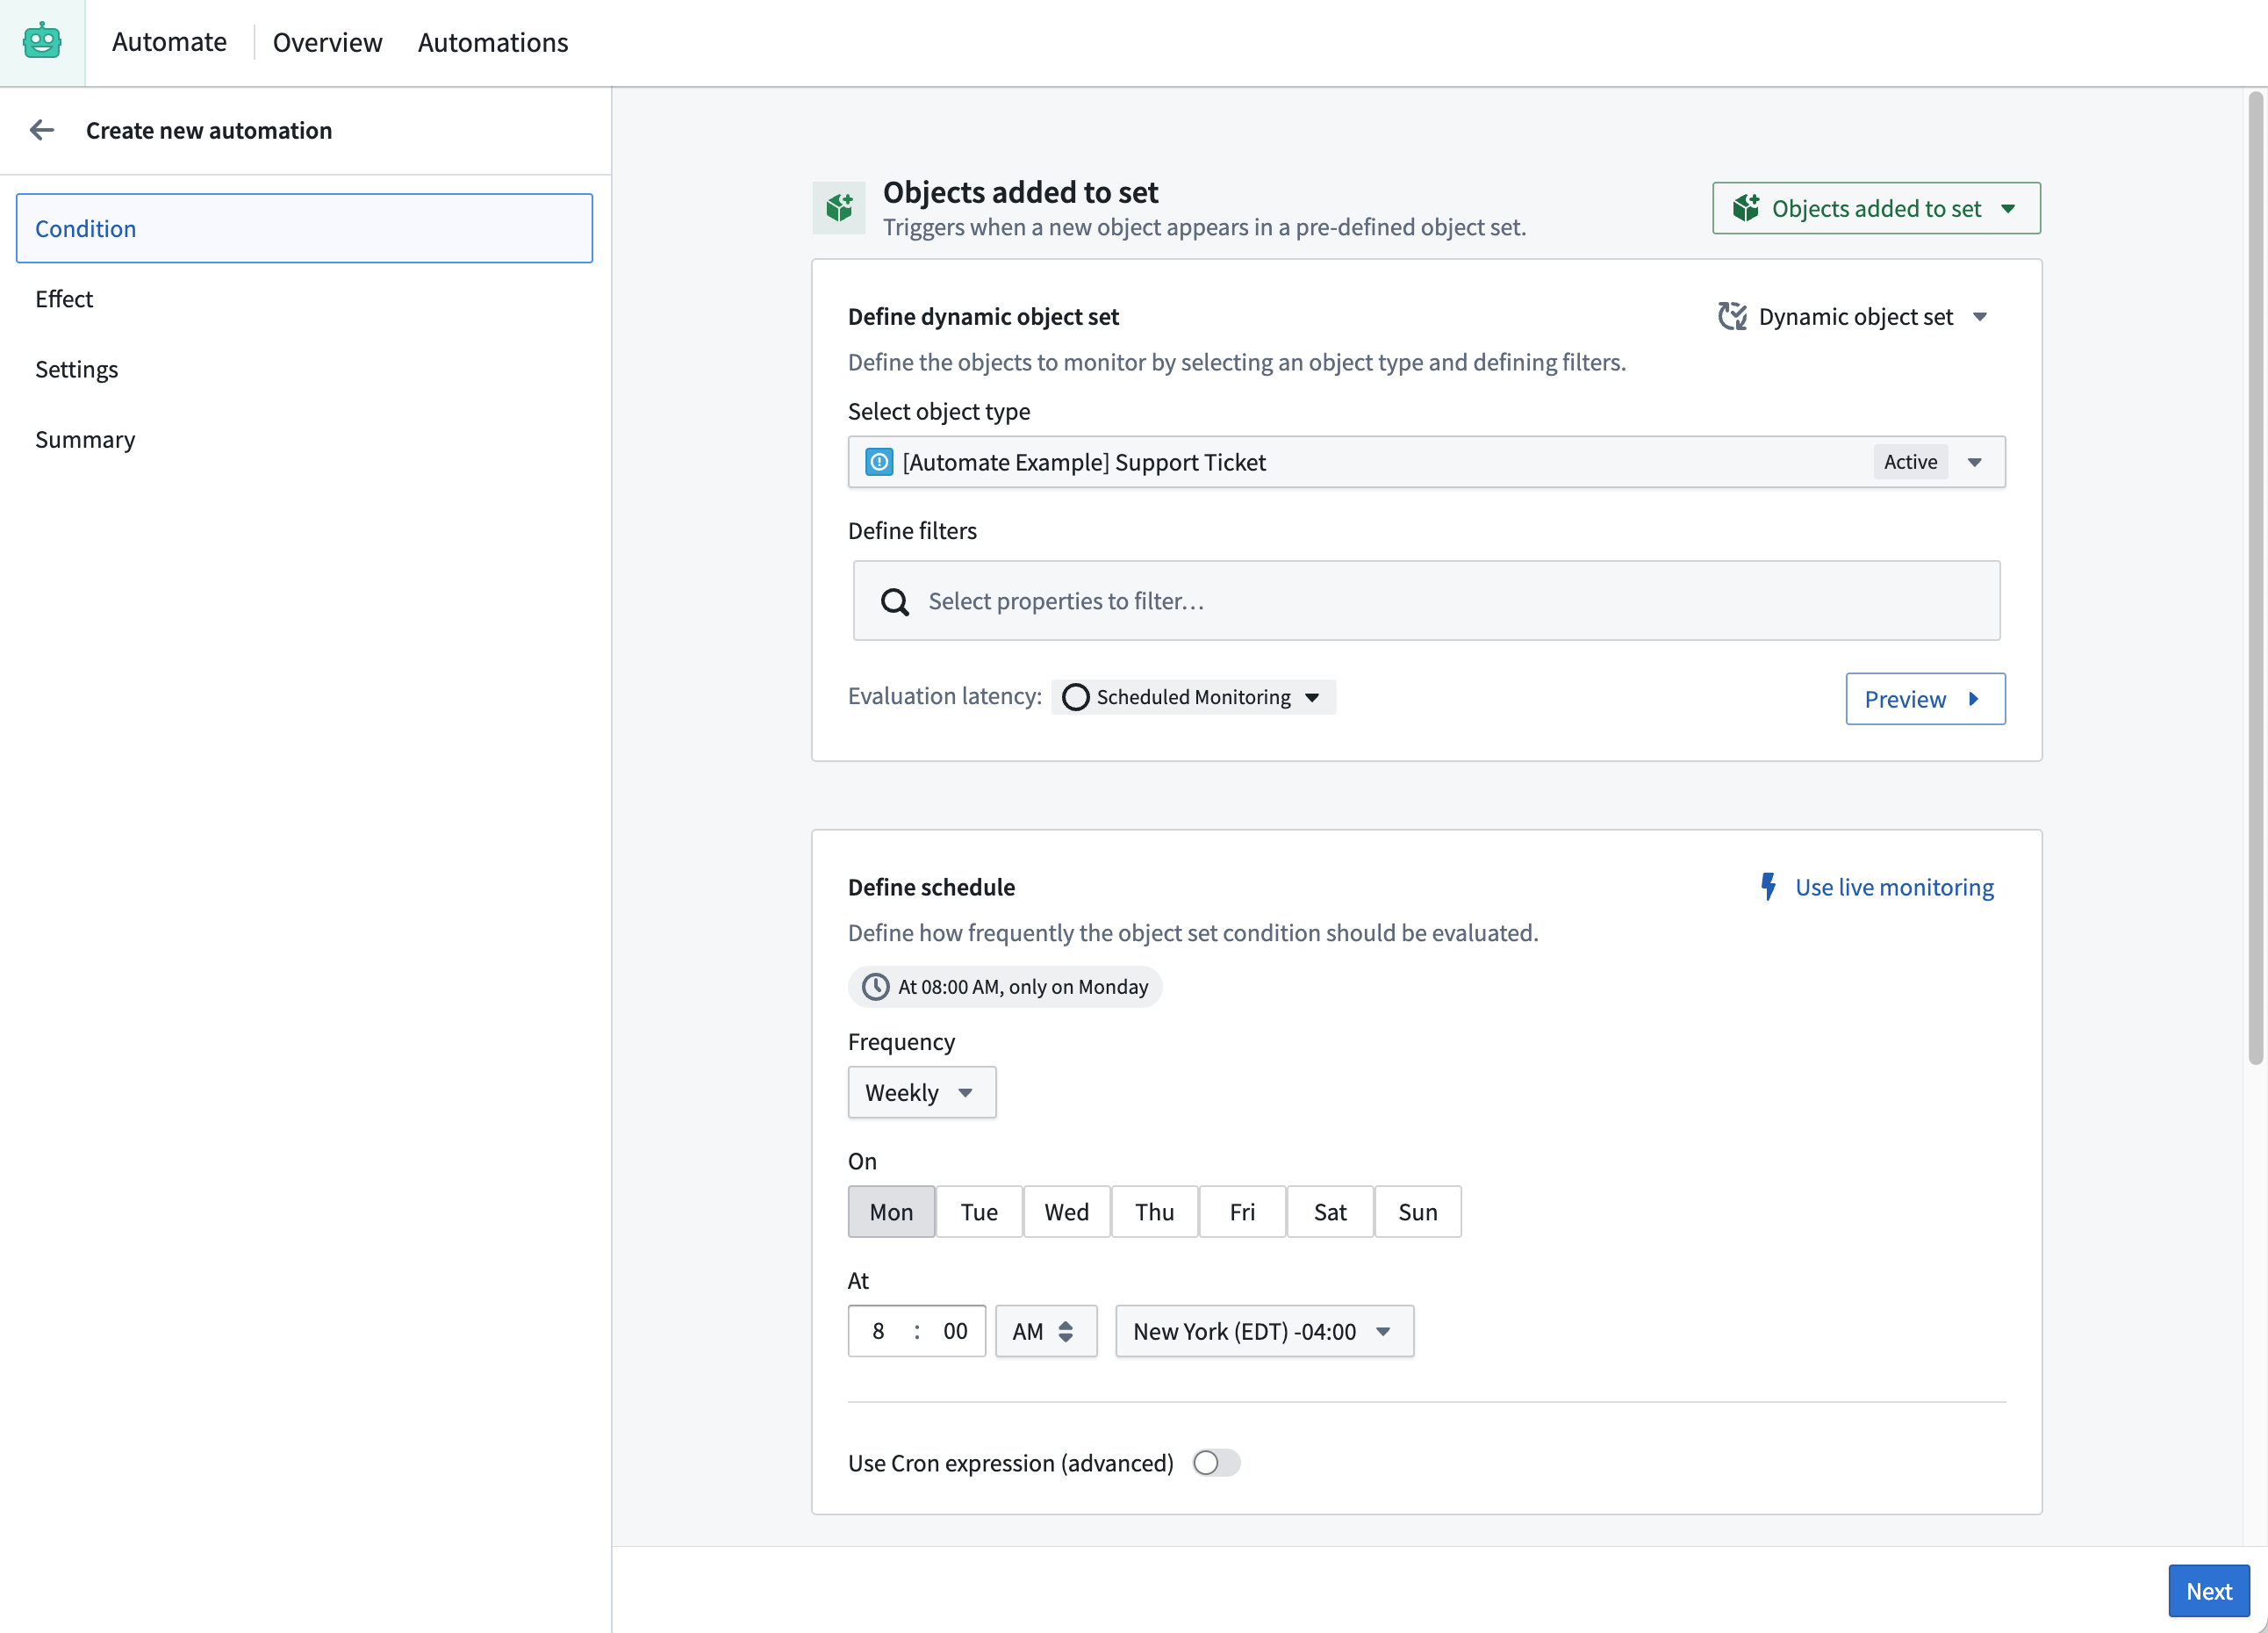
Task: Select Tuesday day button in schedule
Action: click(x=977, y=1210)
